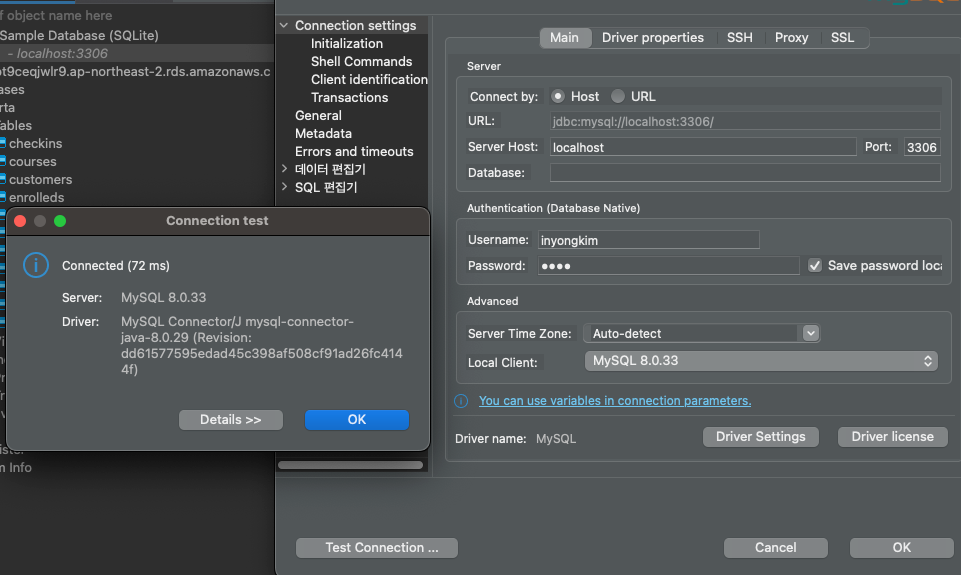This screenshot has width=961, height=575.
Task: Select Shell Commands in settings tree
Action: pyautogui.click(x=362, y=62)
